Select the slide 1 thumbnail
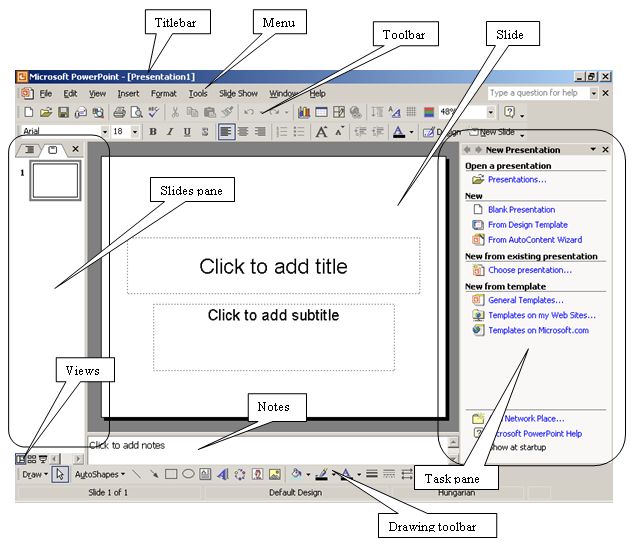Screen dimensions: 633x548 click(55, 181)
